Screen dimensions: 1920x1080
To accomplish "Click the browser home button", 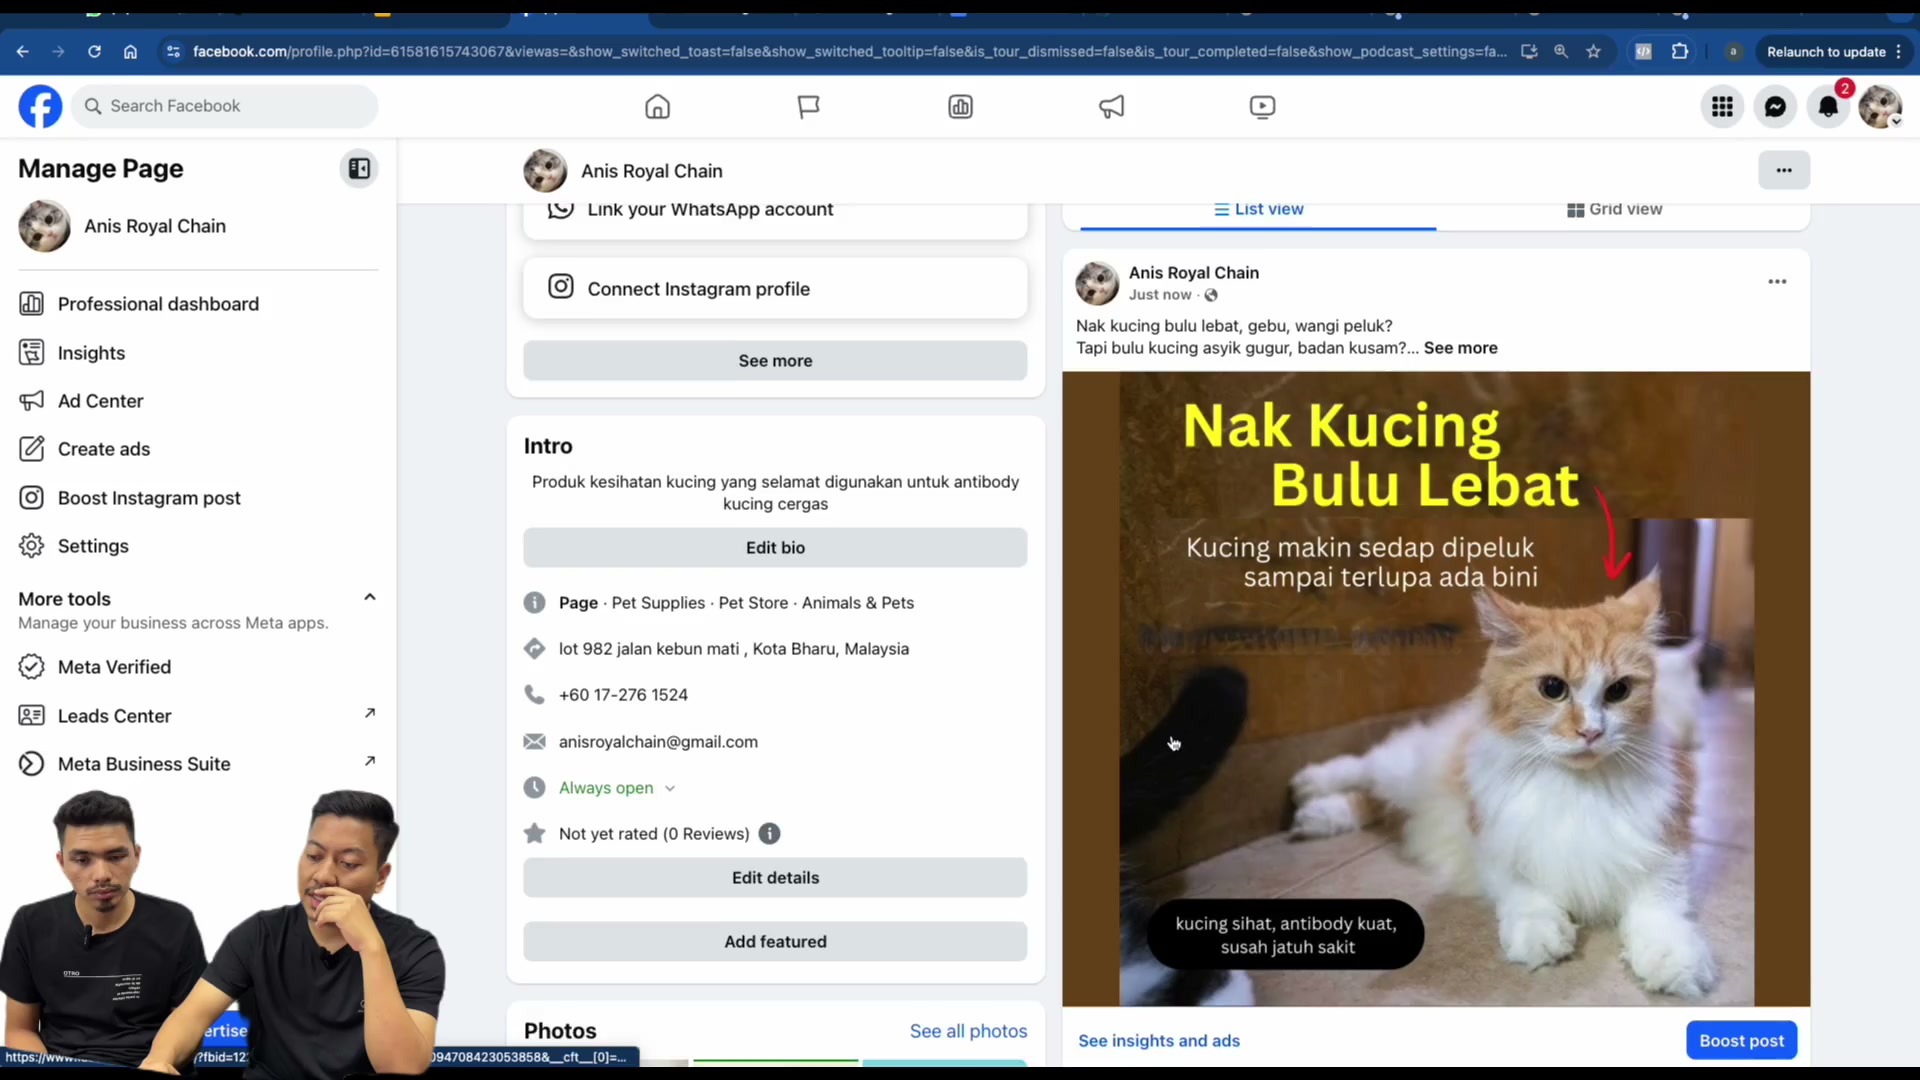I will (130, 51).
